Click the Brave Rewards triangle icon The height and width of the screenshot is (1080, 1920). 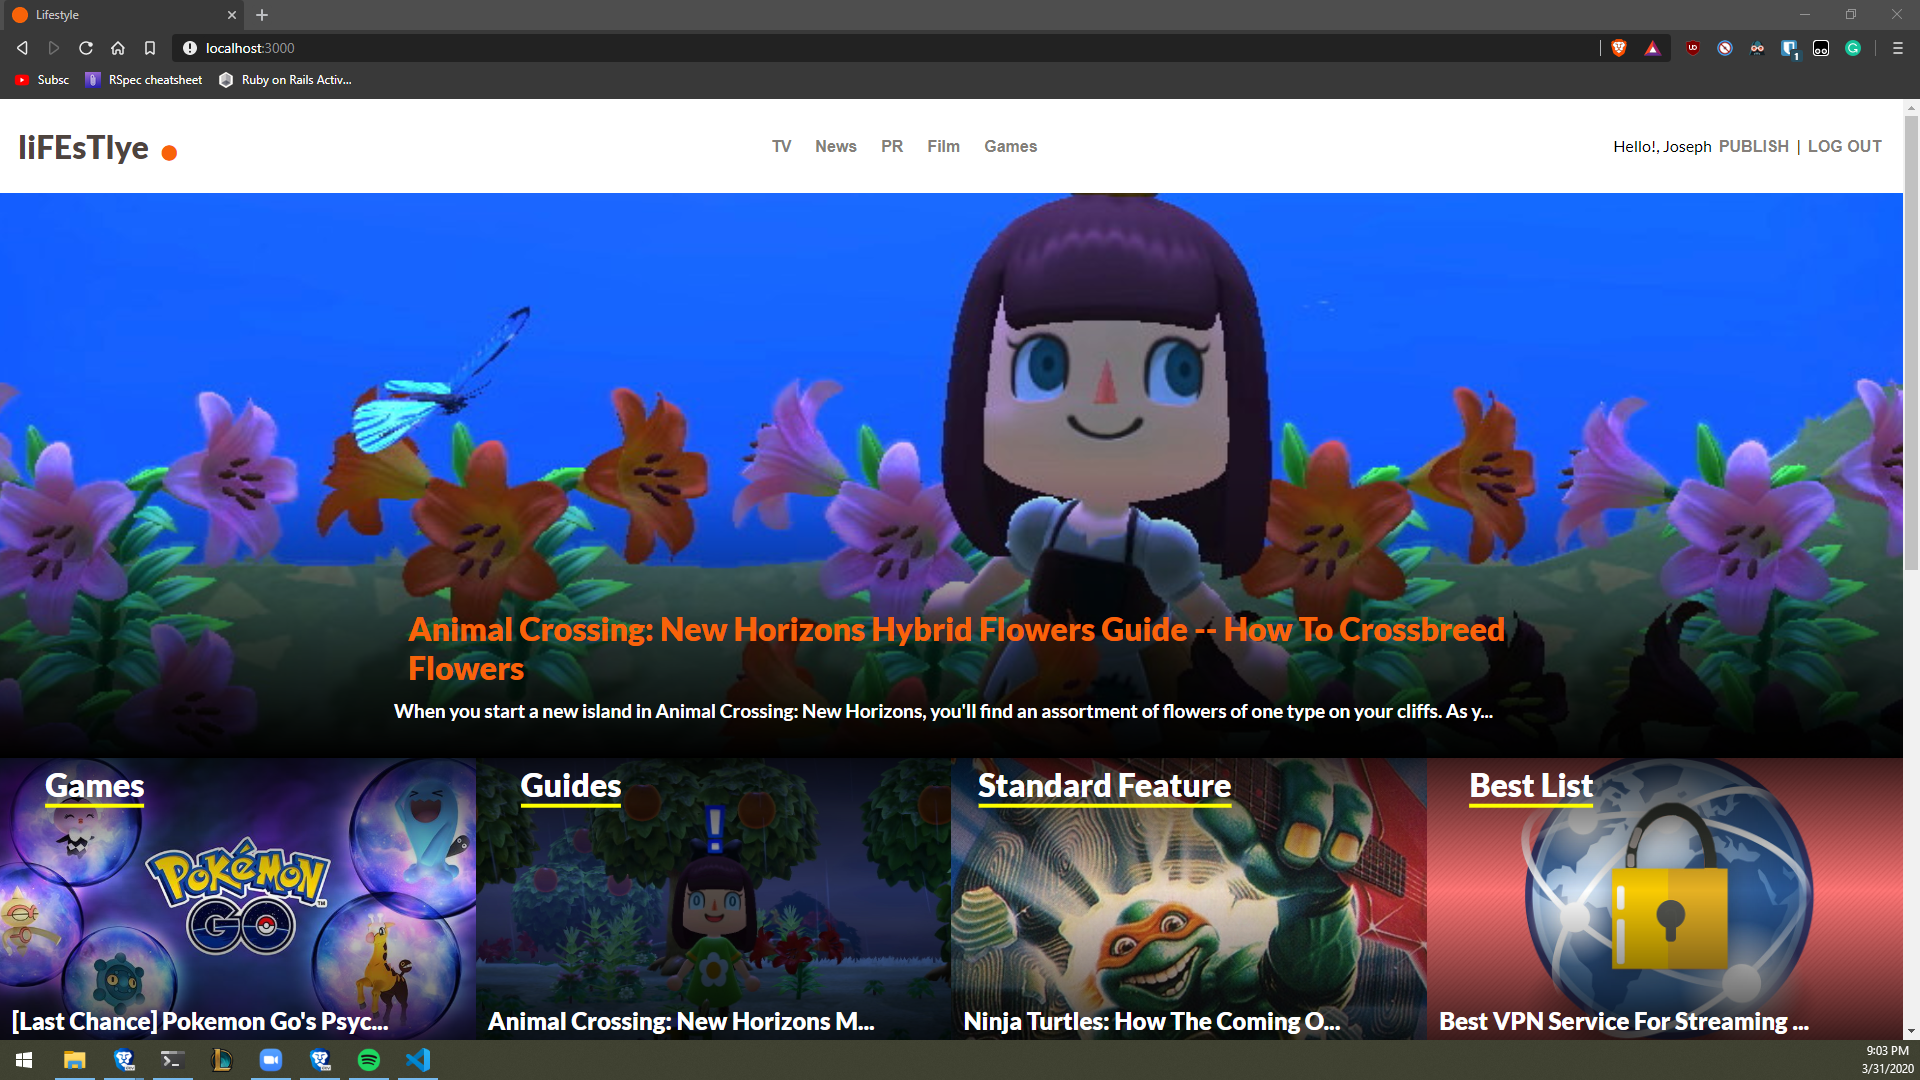[1652, 48]
